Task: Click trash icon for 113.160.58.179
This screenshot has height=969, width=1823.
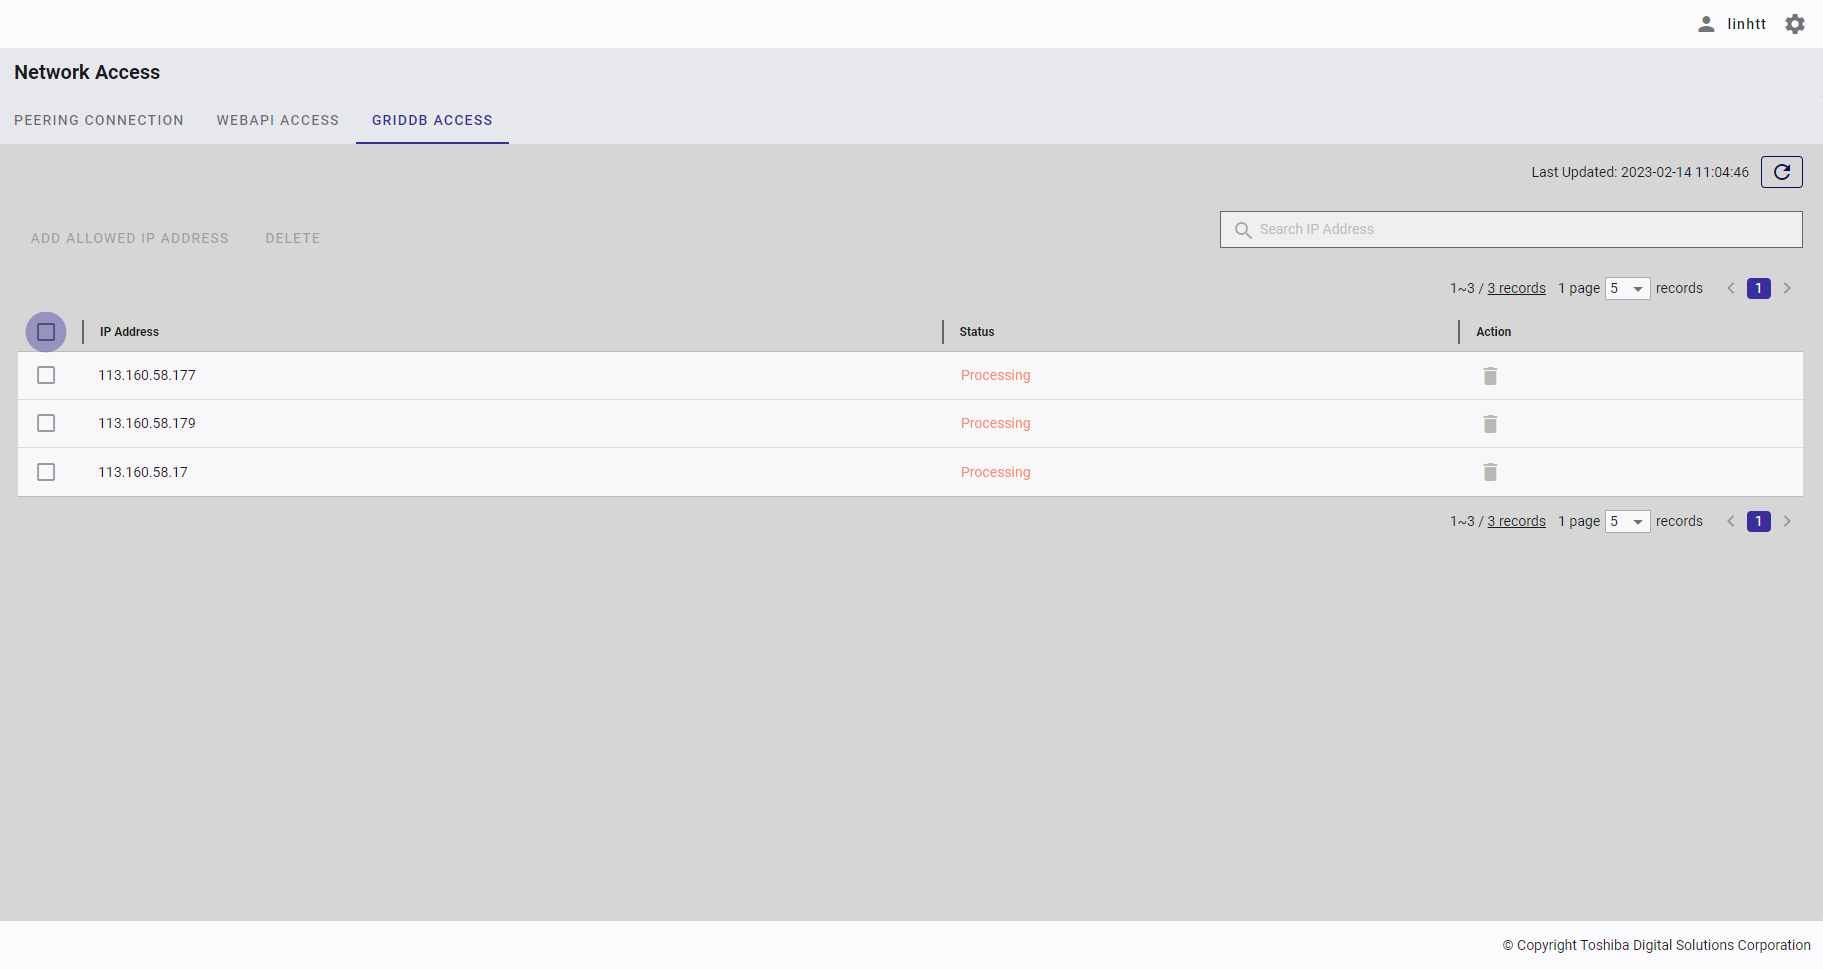Action: click(1489, 424)
